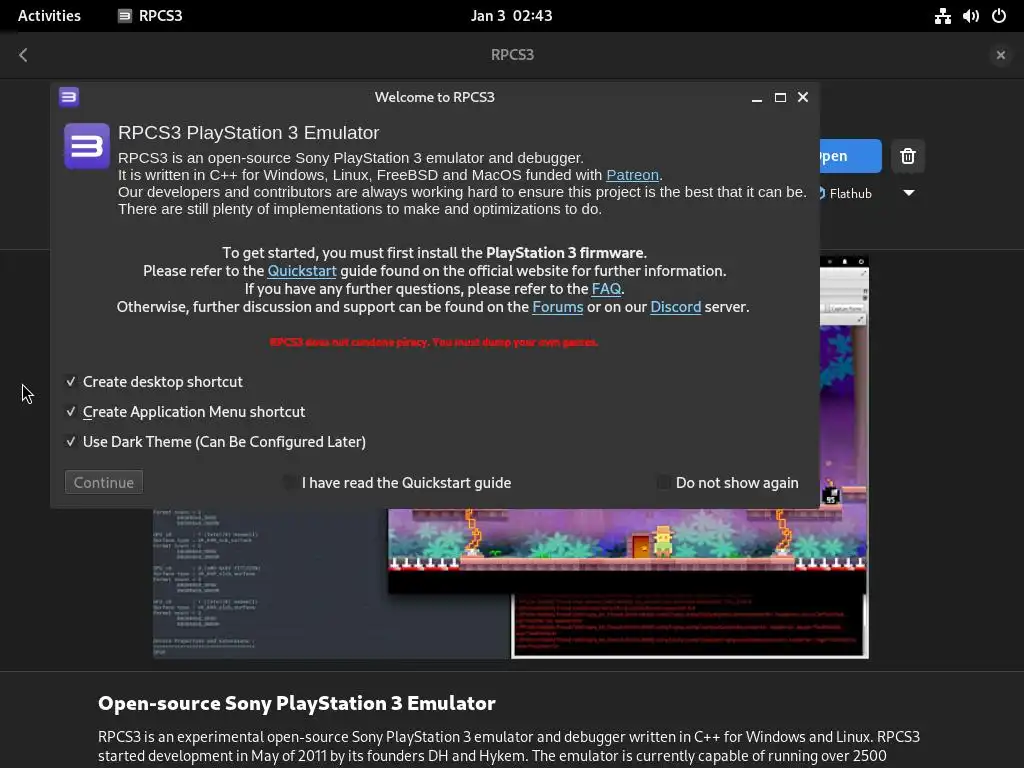Open the Activities overview
Screen dimensions: 1024x768
coord(49,16)
